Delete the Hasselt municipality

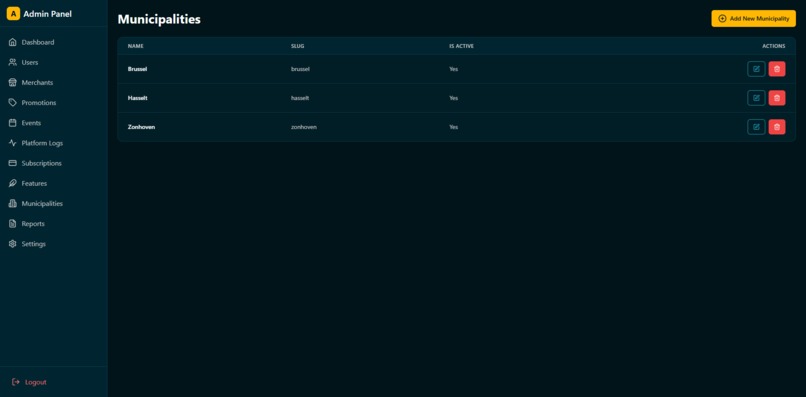tap(777, 98)
